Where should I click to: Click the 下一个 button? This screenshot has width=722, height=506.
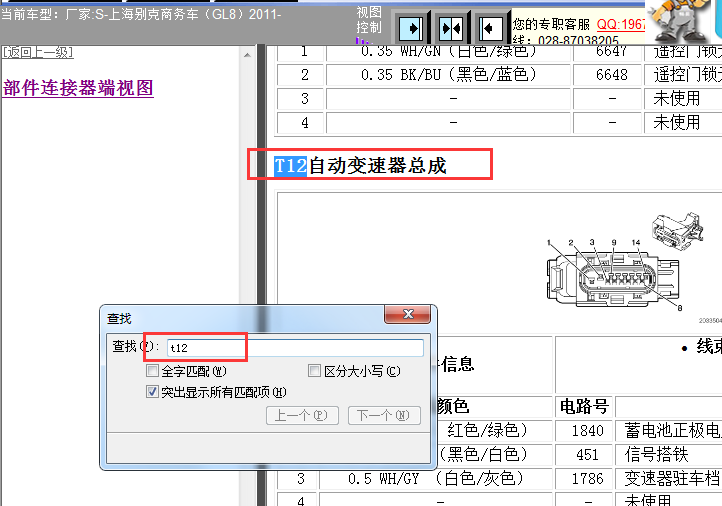coord(384,415)
